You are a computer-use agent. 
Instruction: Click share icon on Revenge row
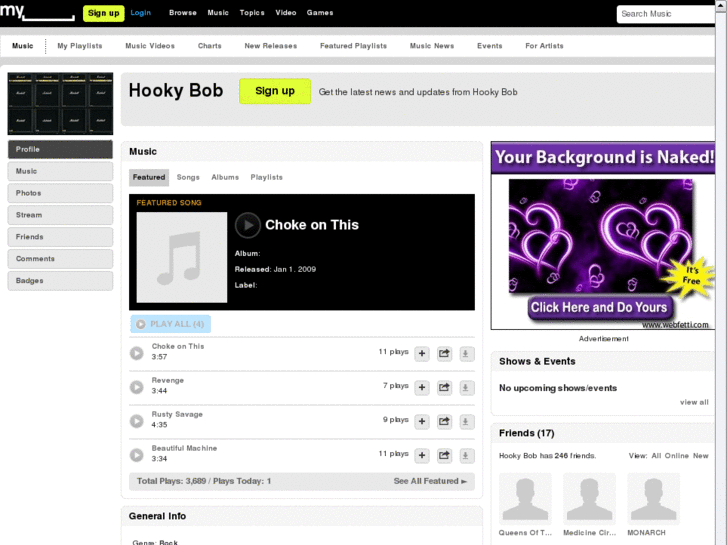445,387
